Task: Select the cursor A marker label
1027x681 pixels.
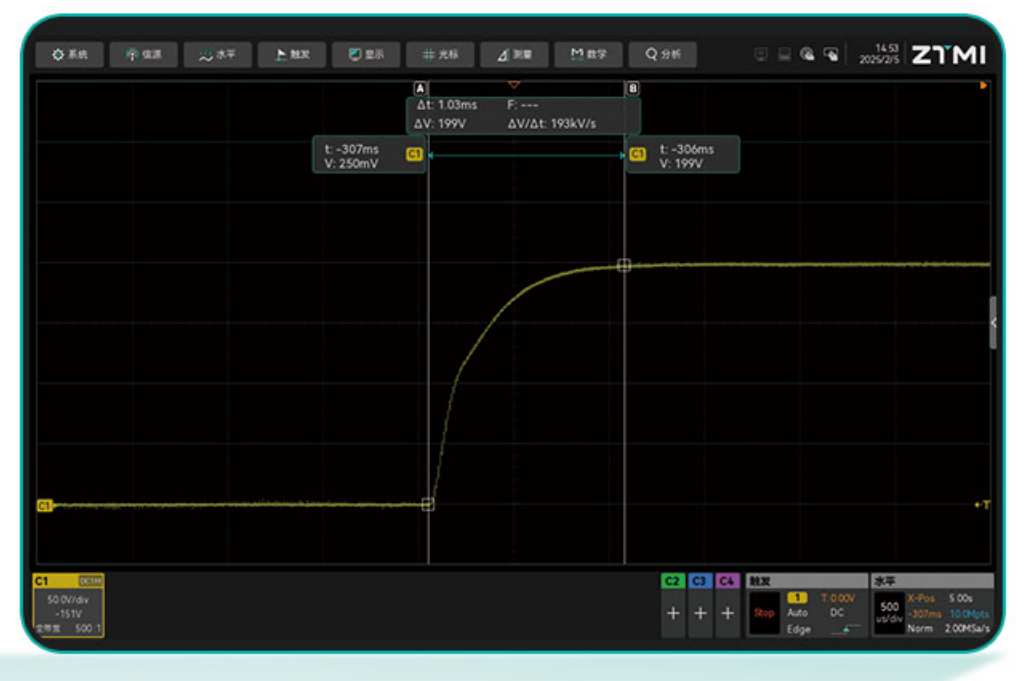Action: 420,88
